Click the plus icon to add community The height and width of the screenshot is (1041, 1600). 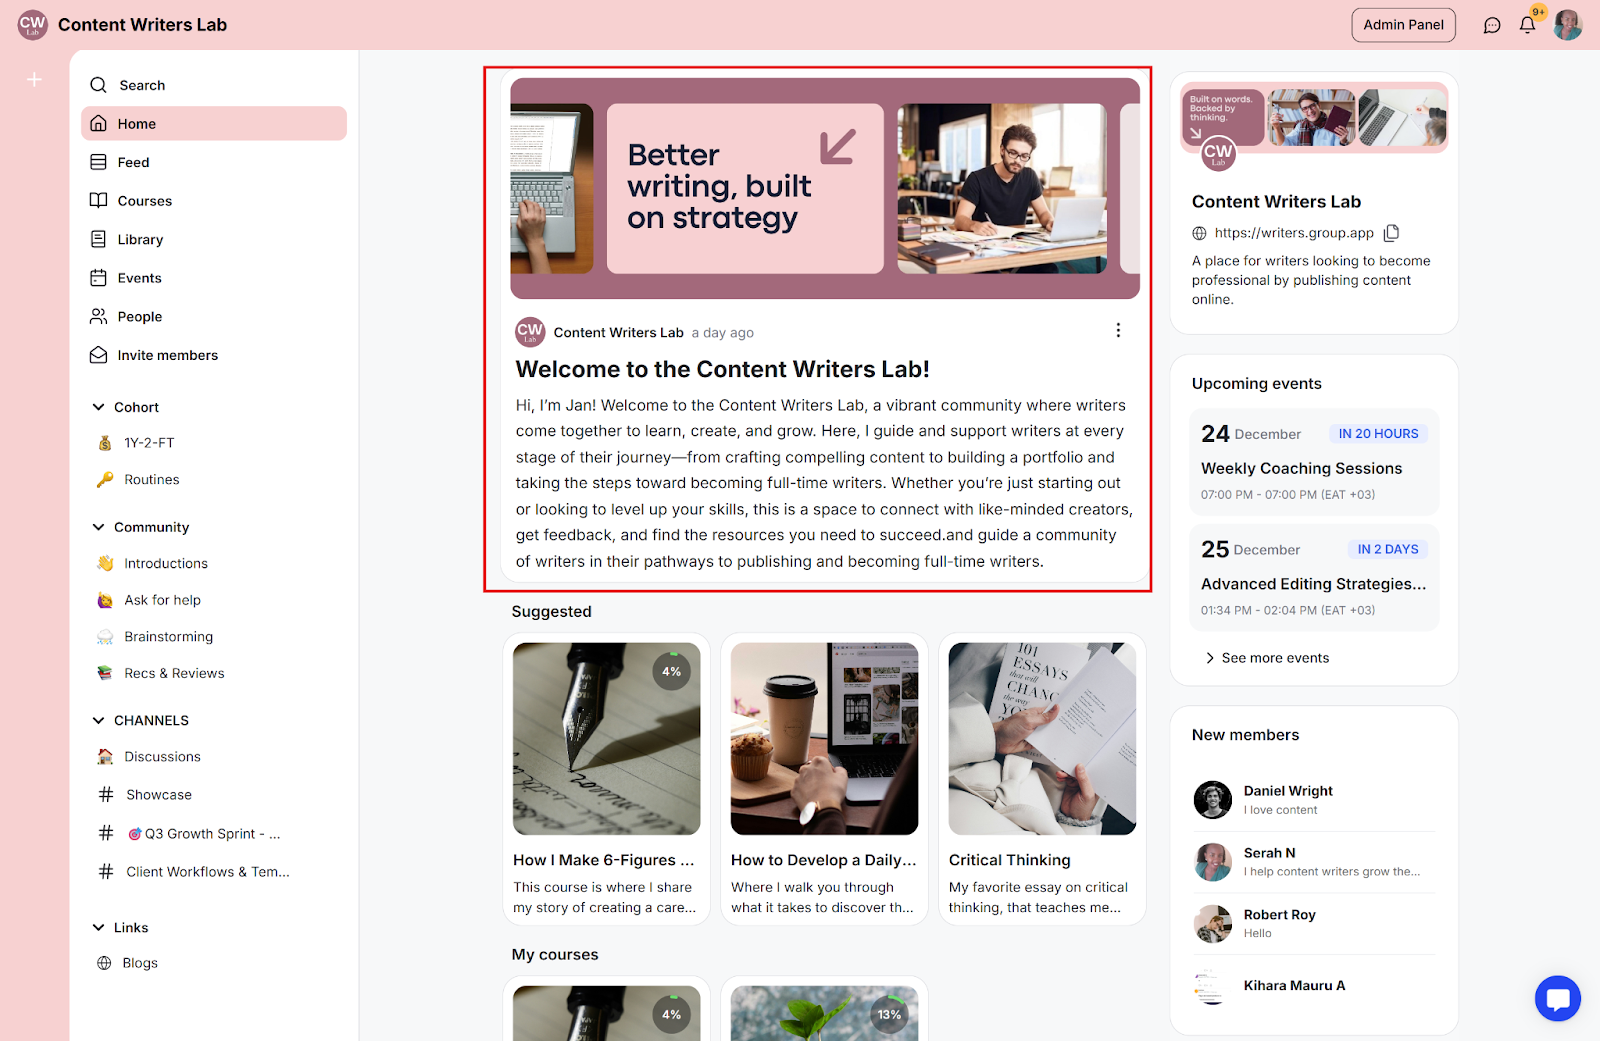(x=34, y=79)
